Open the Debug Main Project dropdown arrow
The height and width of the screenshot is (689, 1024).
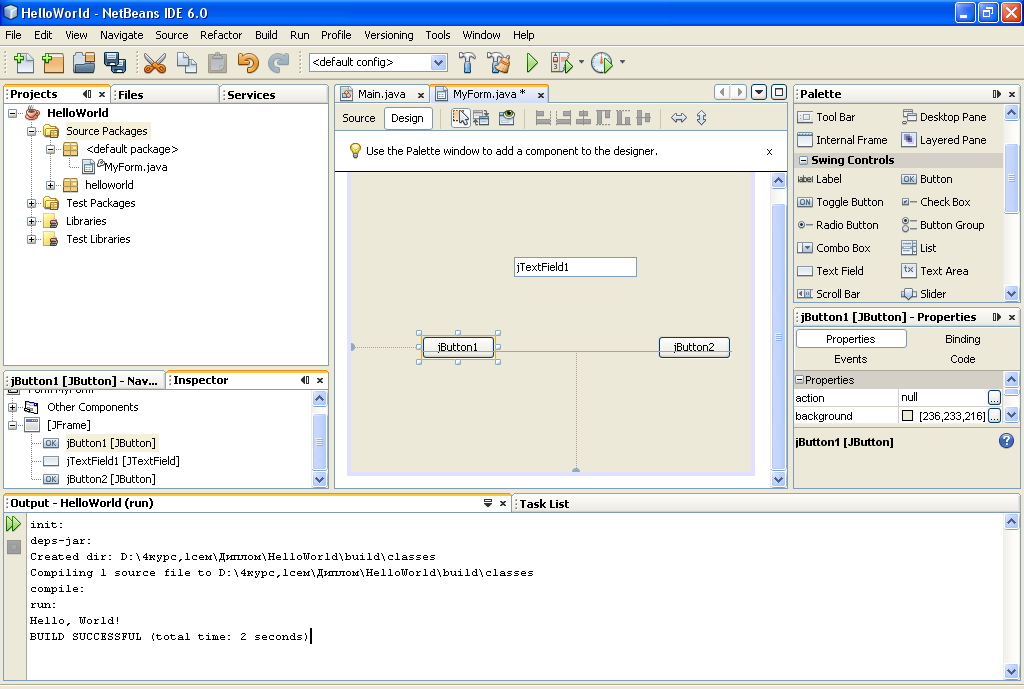point(581,62)
